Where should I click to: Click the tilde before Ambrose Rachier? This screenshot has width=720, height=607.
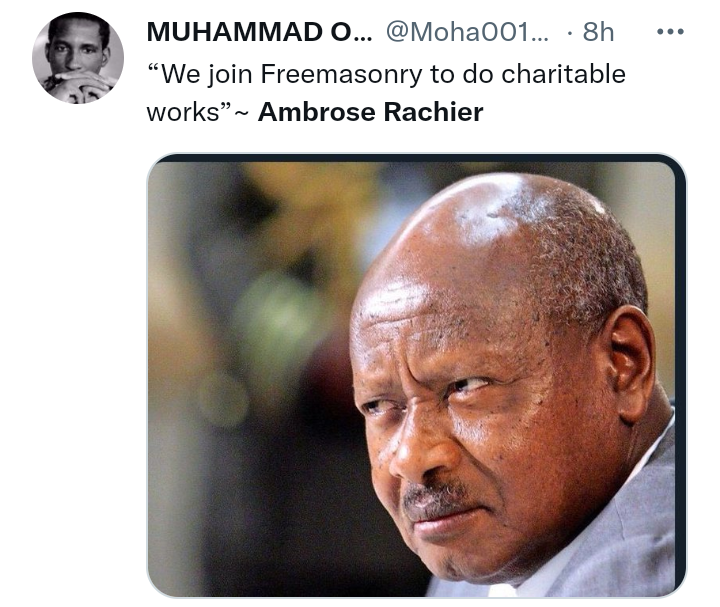click(x=242, y=113)
